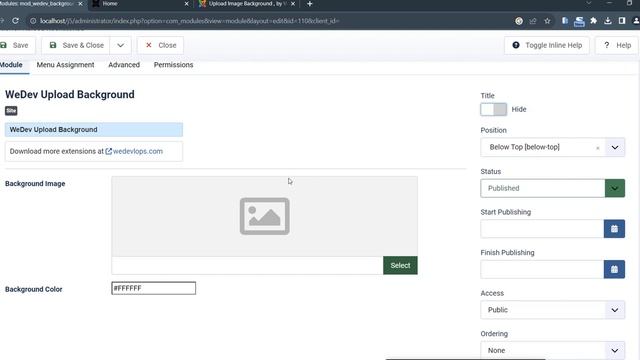Open Start Publishing calendar picker
The width and height of the screenshot is (640, 360).
coord(614,229)
